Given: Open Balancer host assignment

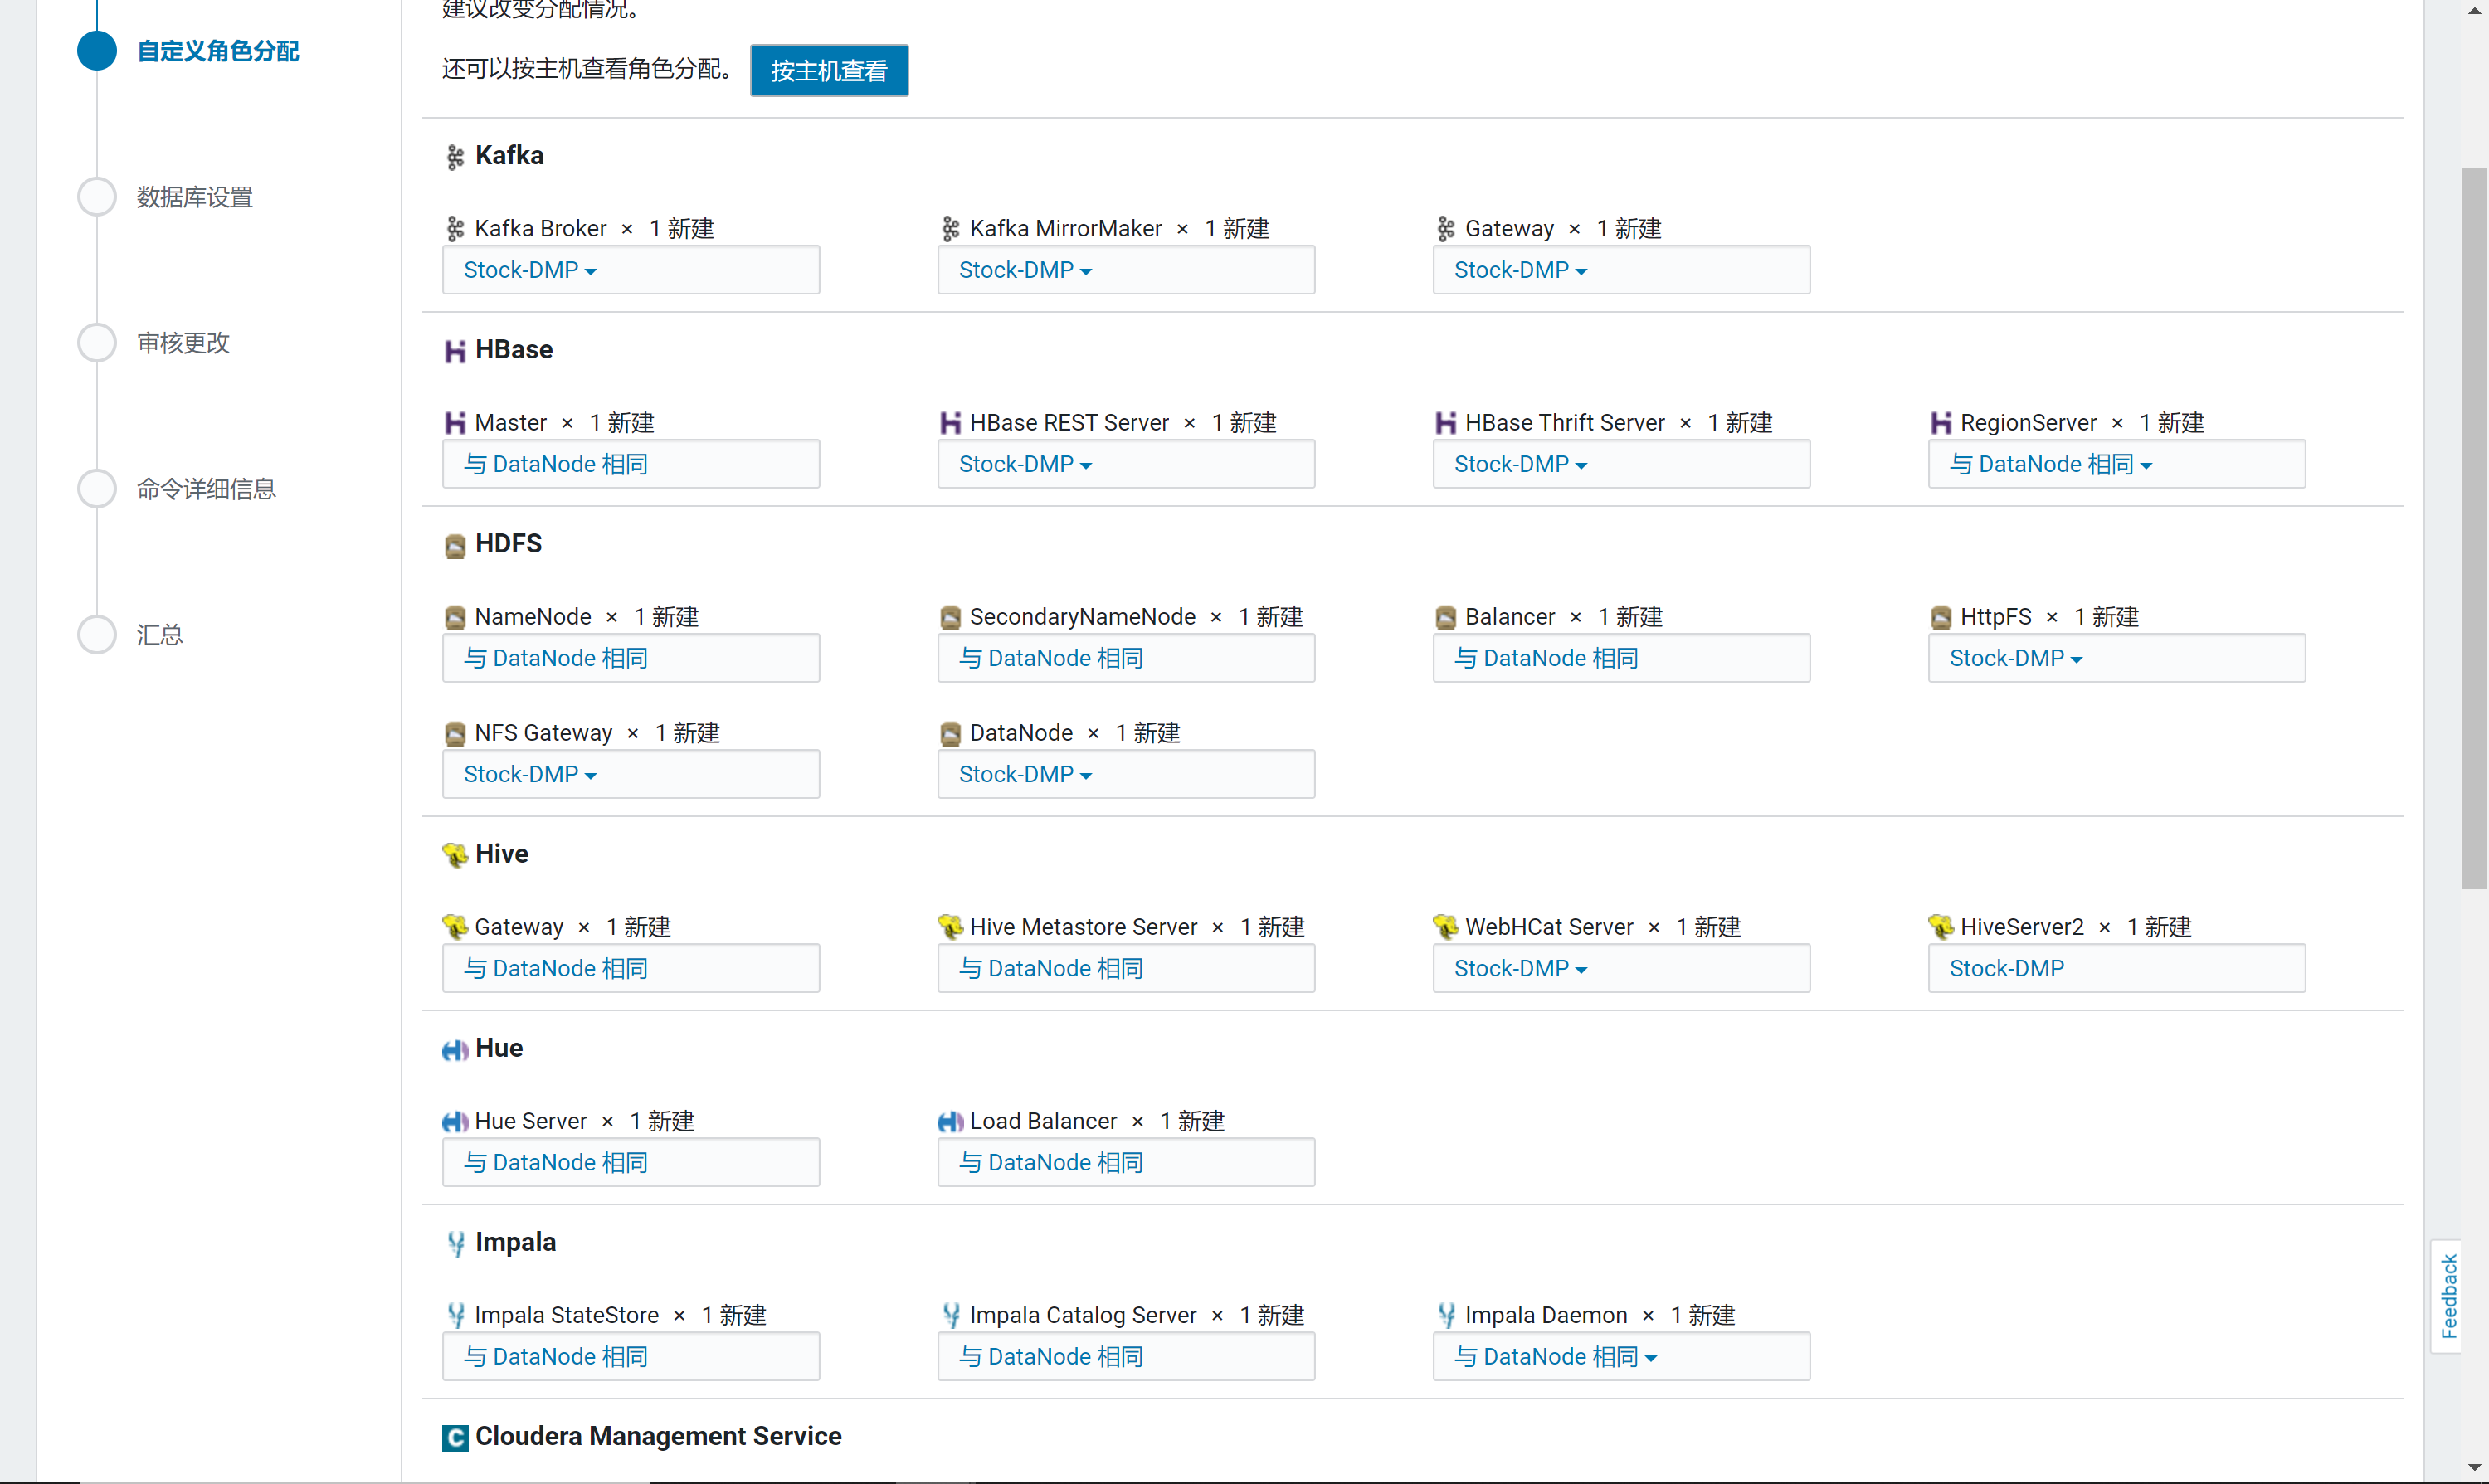Looking at the screenshot, I should tap(1621, 658).
